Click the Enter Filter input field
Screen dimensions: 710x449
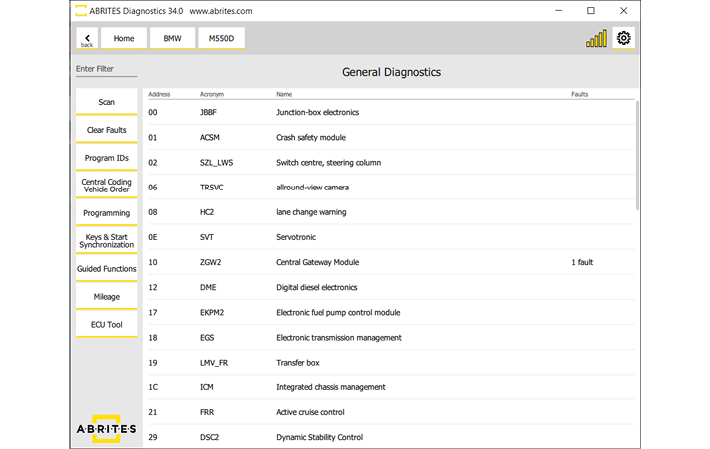point(106,69)
